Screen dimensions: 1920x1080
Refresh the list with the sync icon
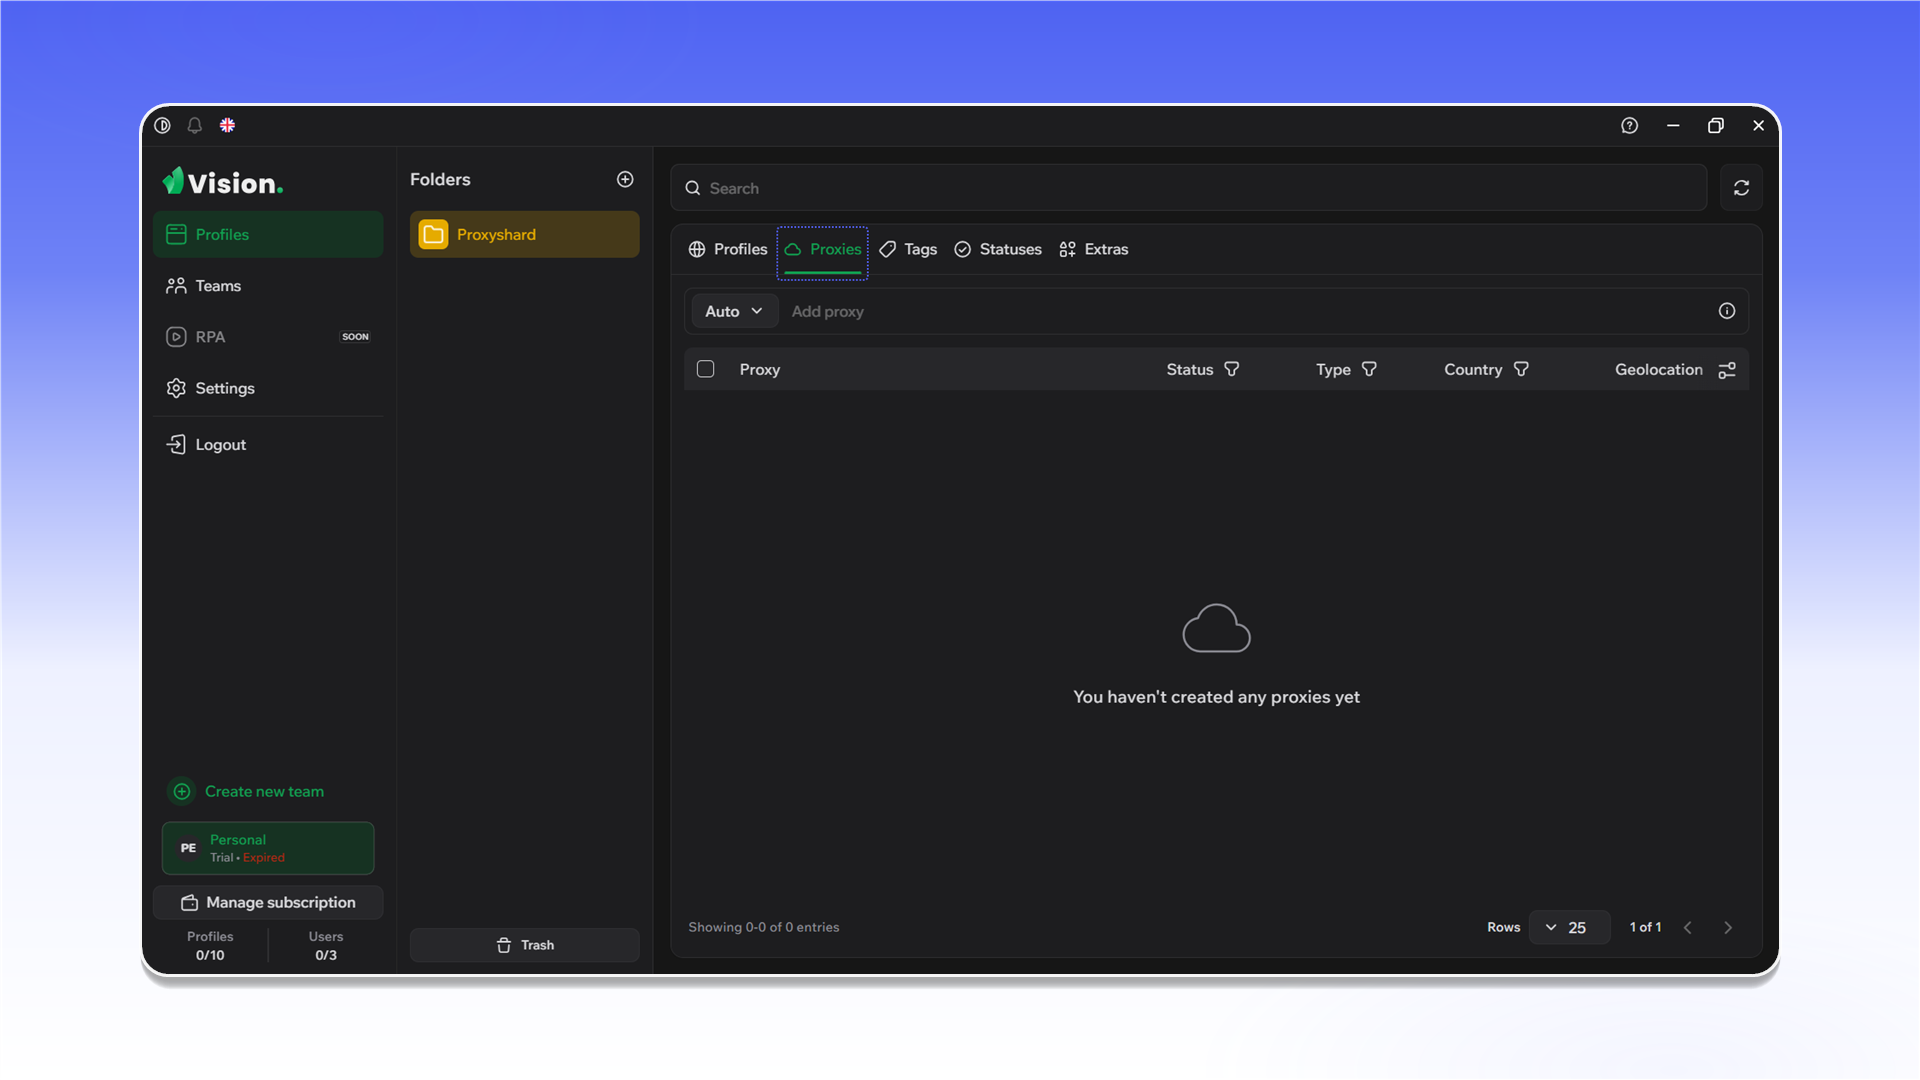coord(1741,188)
